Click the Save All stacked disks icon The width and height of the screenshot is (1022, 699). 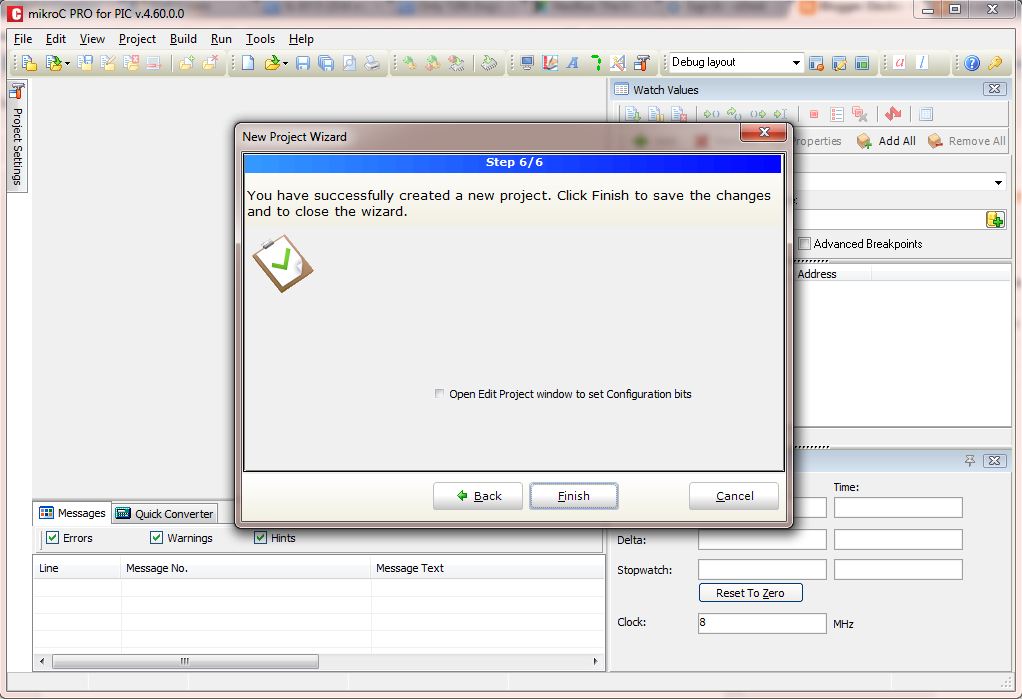pyautogui.click(x=326, y=63)
